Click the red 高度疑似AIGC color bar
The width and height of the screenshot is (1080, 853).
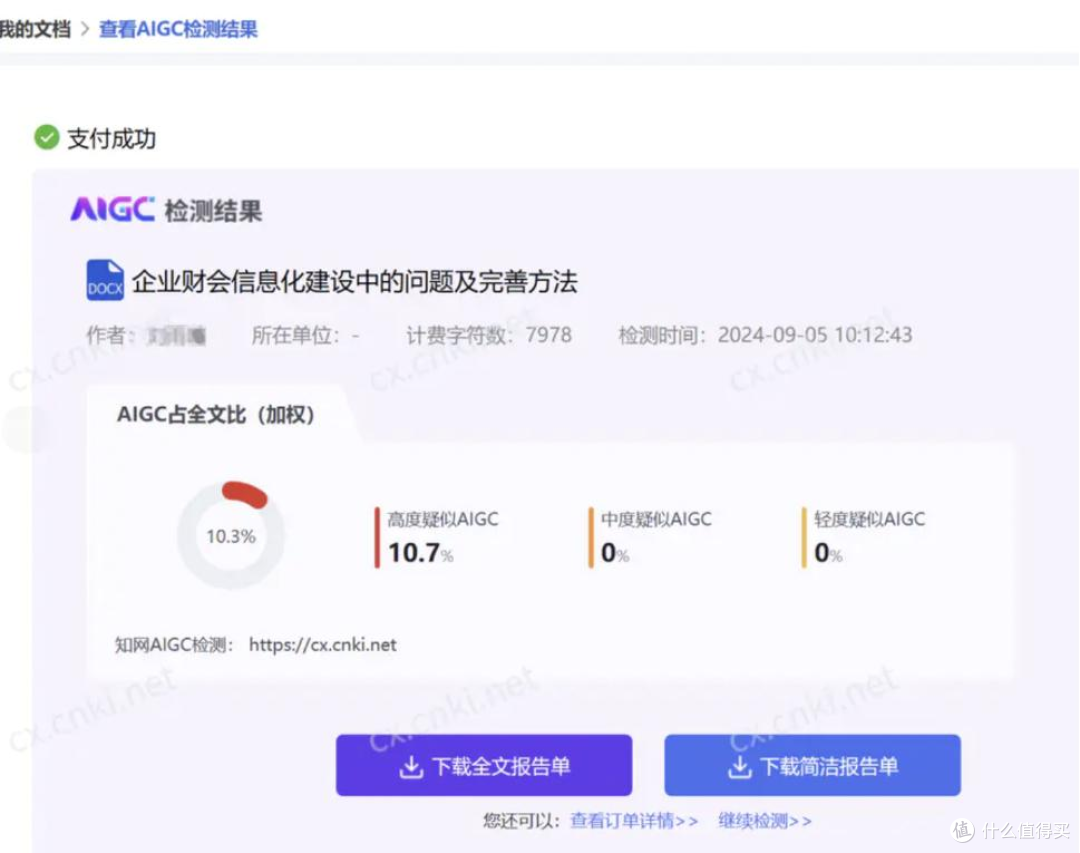pyautogui.click(x=377, y=537)
